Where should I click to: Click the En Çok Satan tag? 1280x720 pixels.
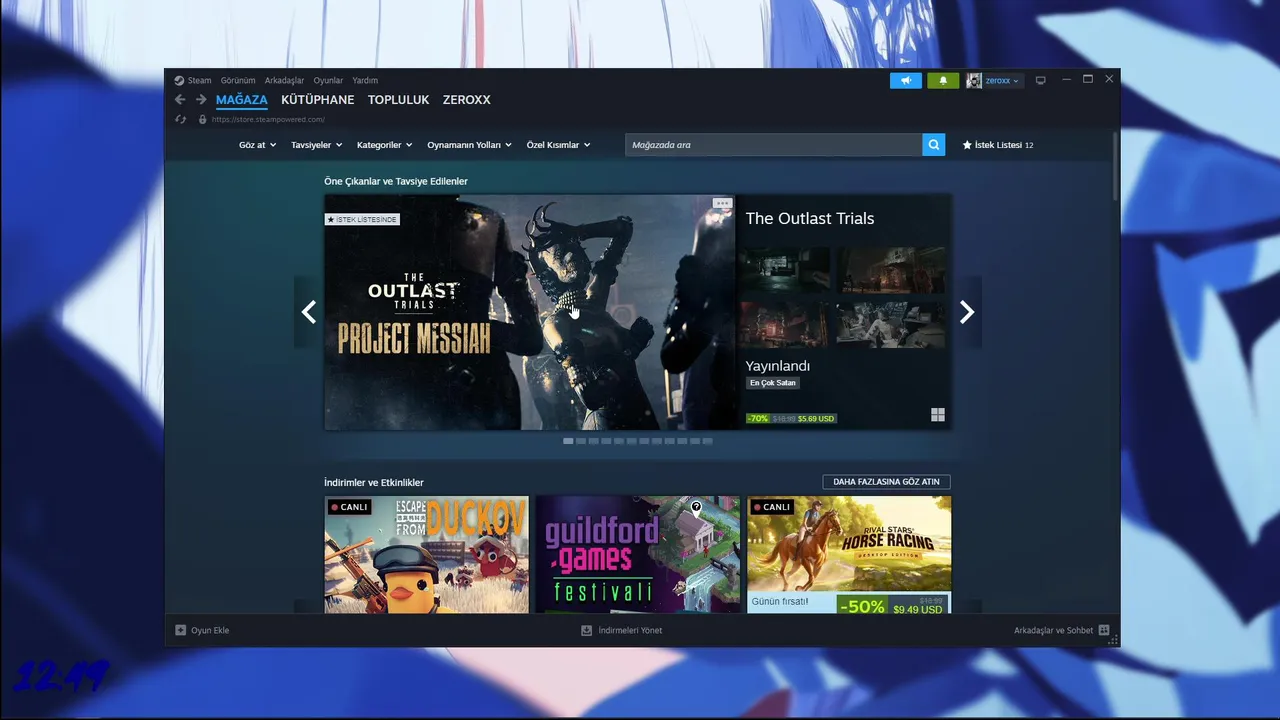click(773, 383)
